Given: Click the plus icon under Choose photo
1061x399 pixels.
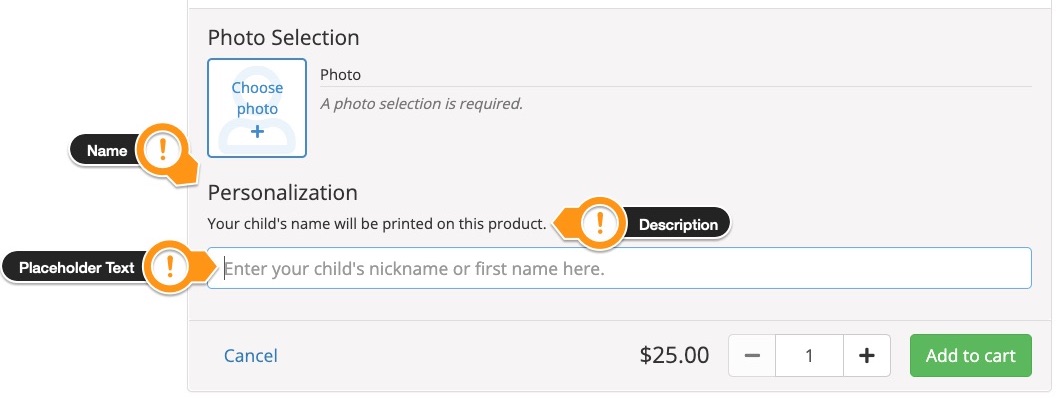Looking at the screenshot, I should (257, 132).
